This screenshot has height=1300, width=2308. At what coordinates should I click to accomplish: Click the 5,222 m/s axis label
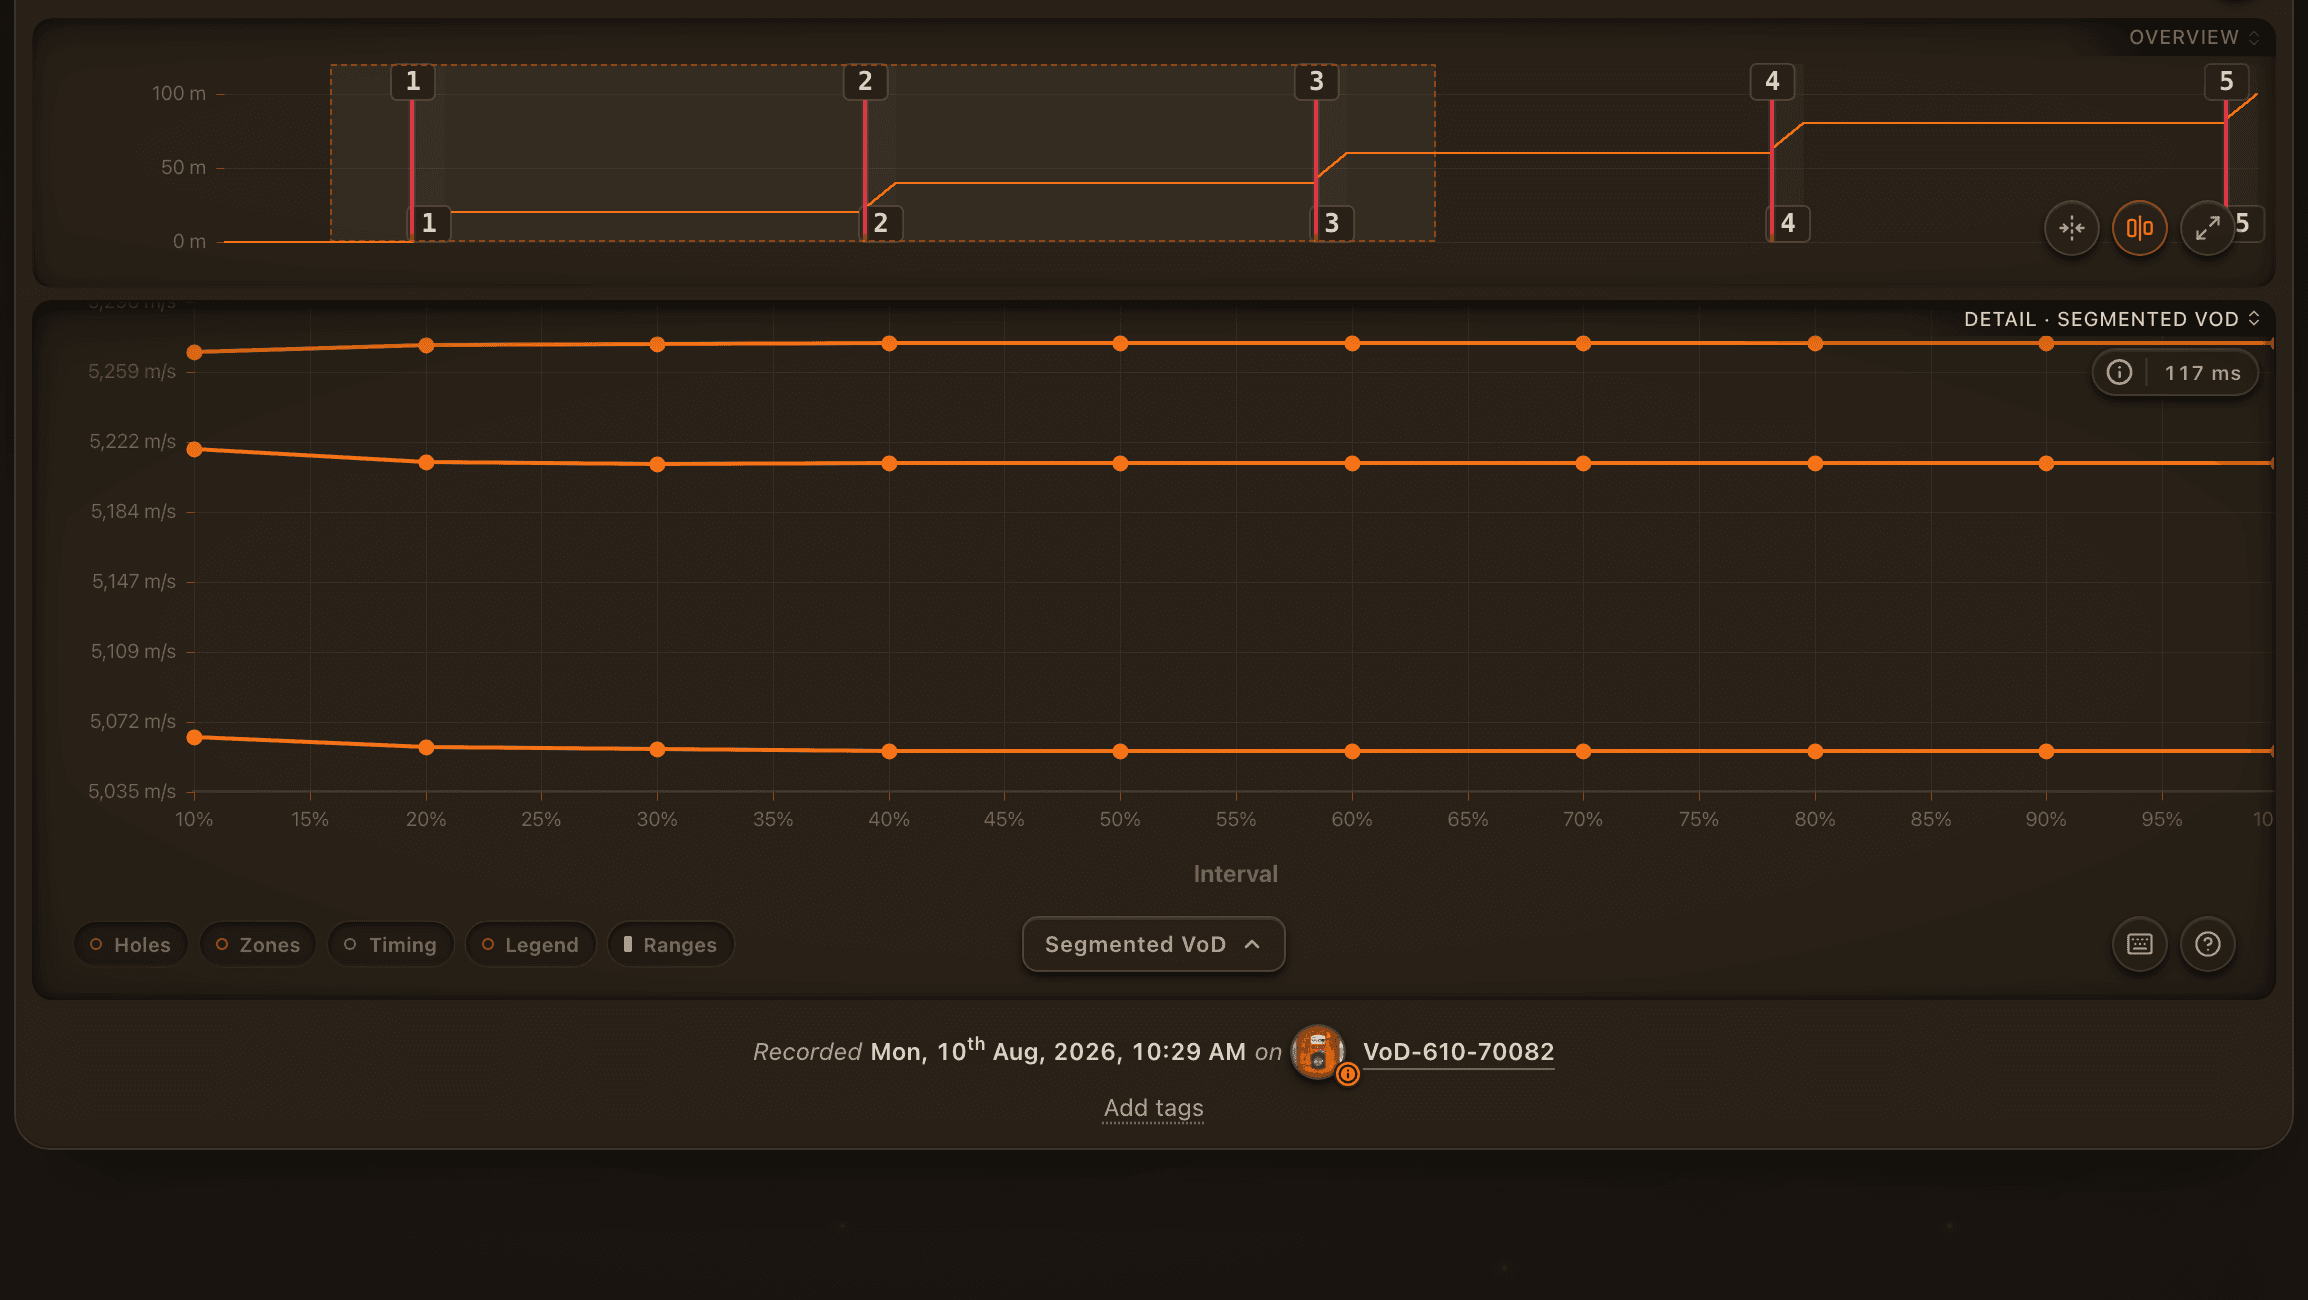tap(133, 441)
